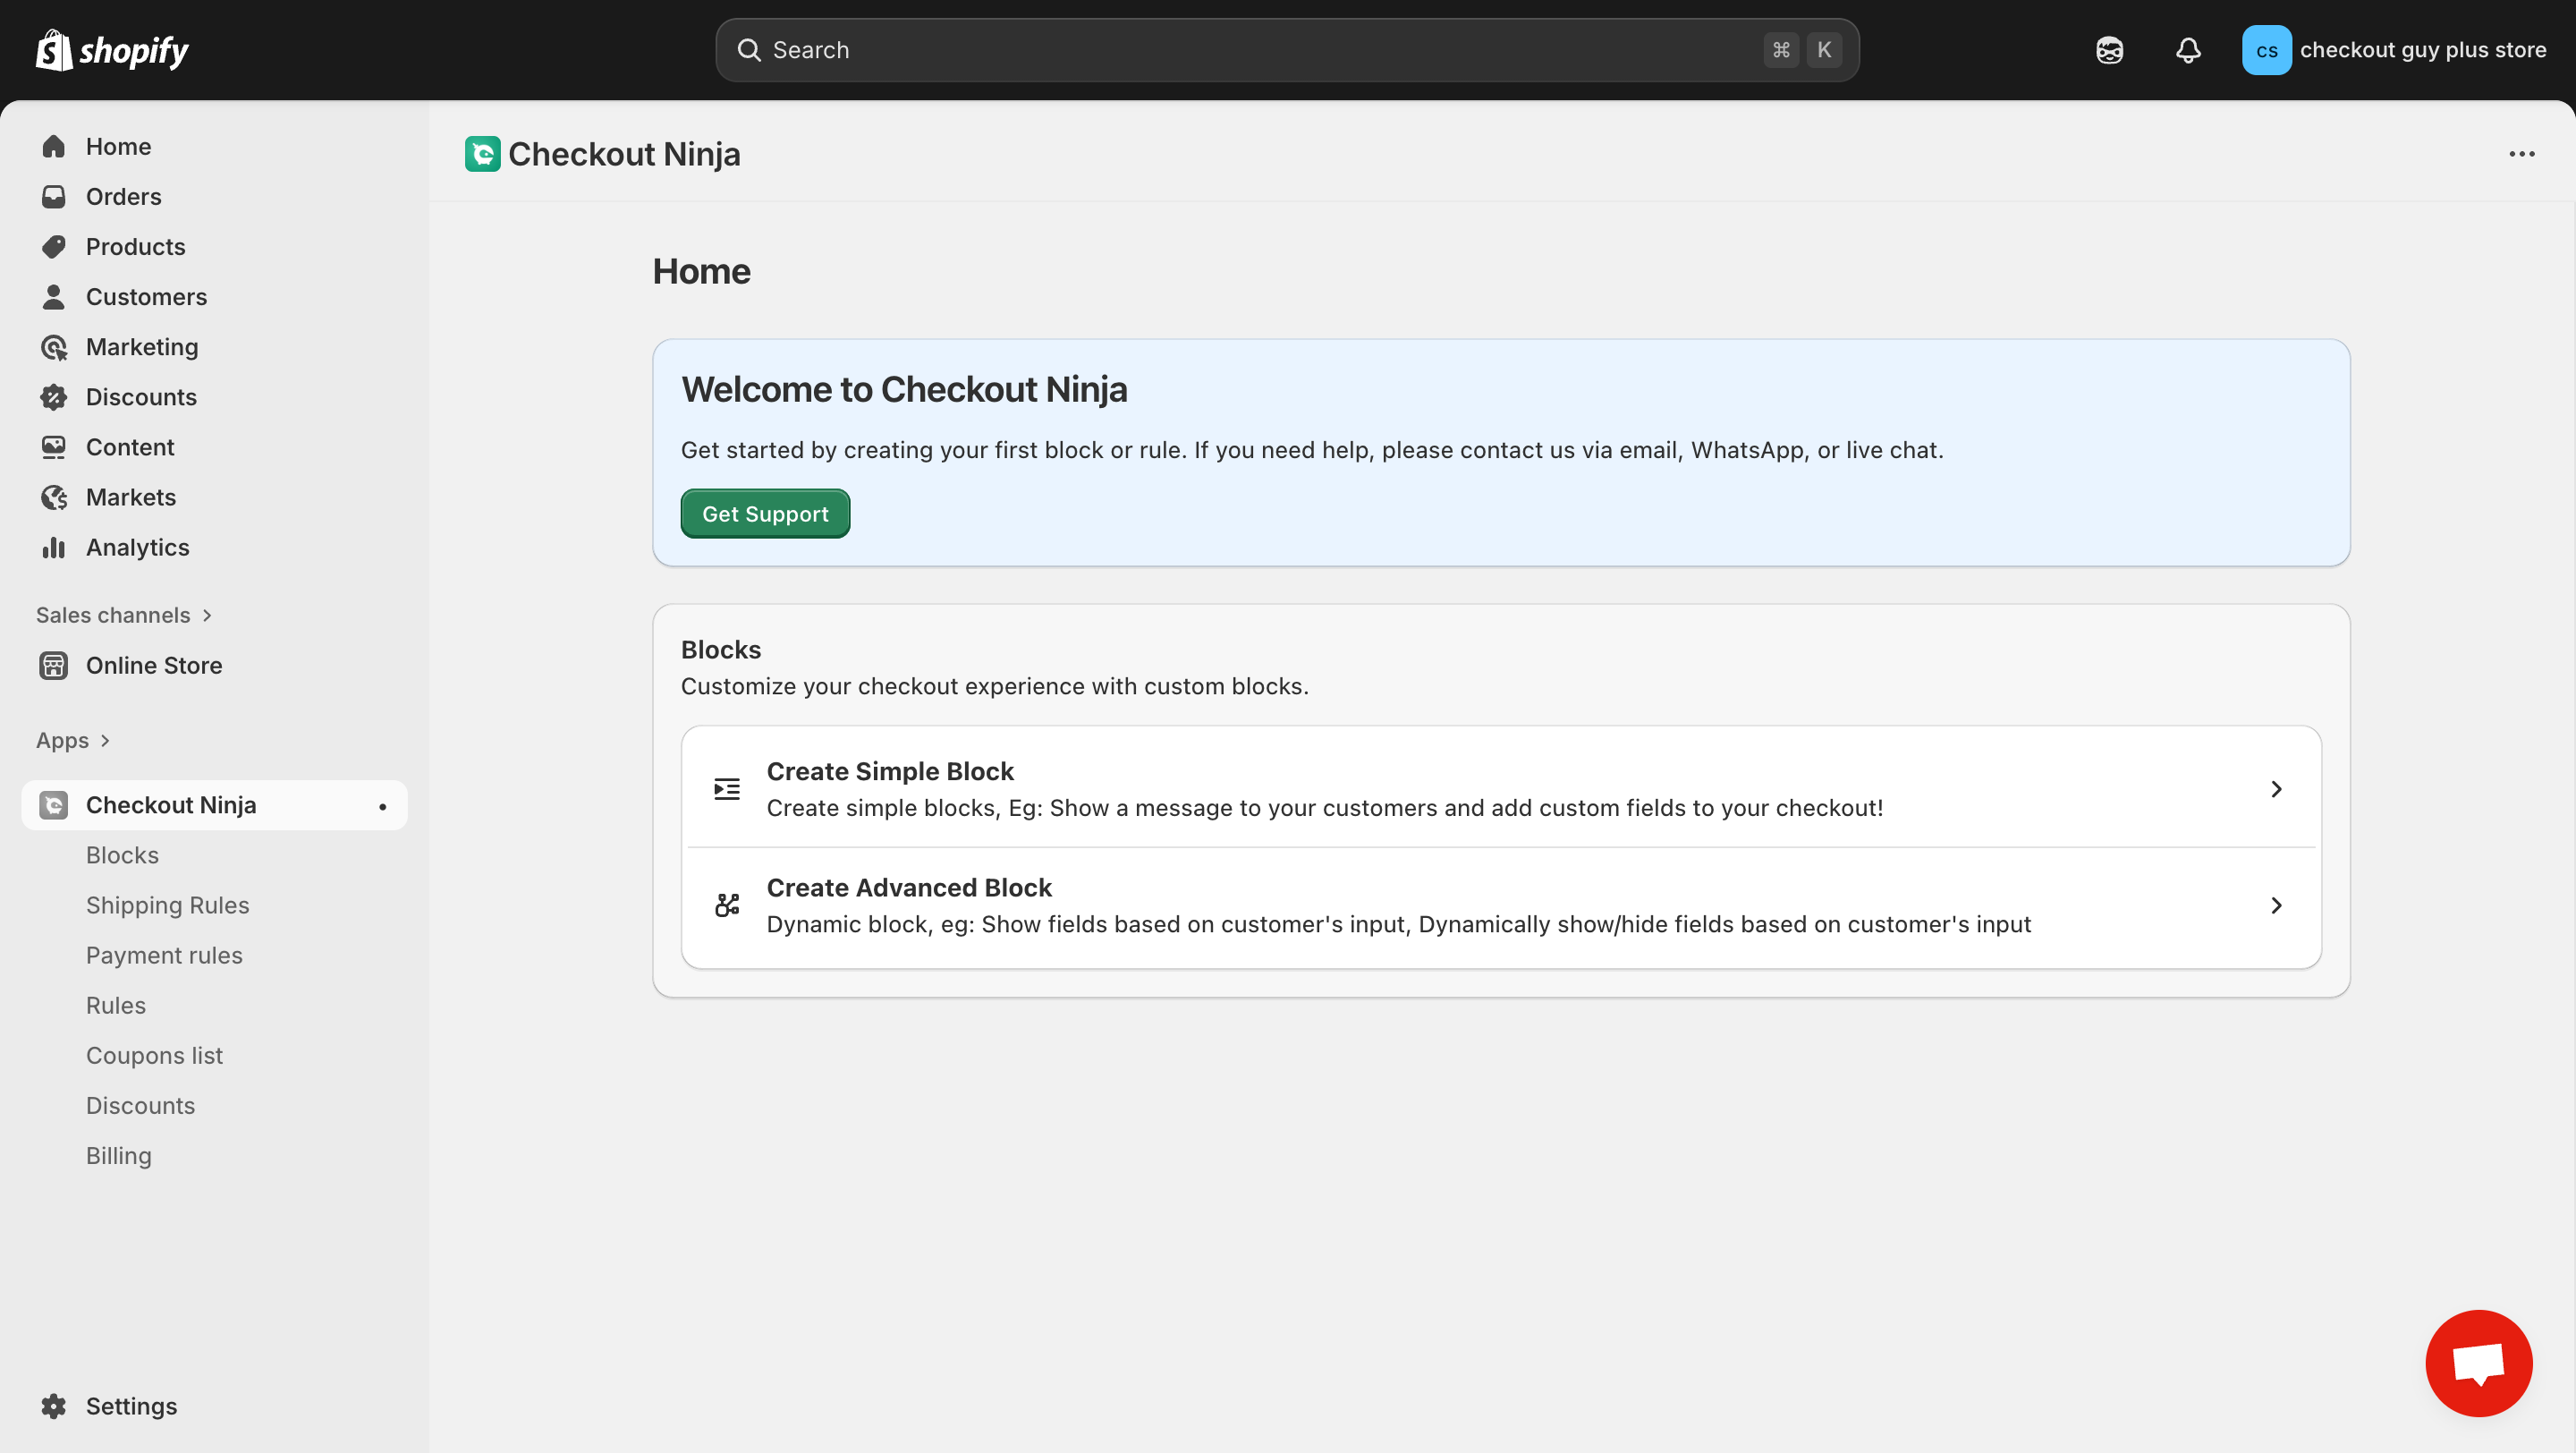Click the ⌘ K shortcut hint
This screenshot has height=1453, width=2576.
coord(1802,50)
